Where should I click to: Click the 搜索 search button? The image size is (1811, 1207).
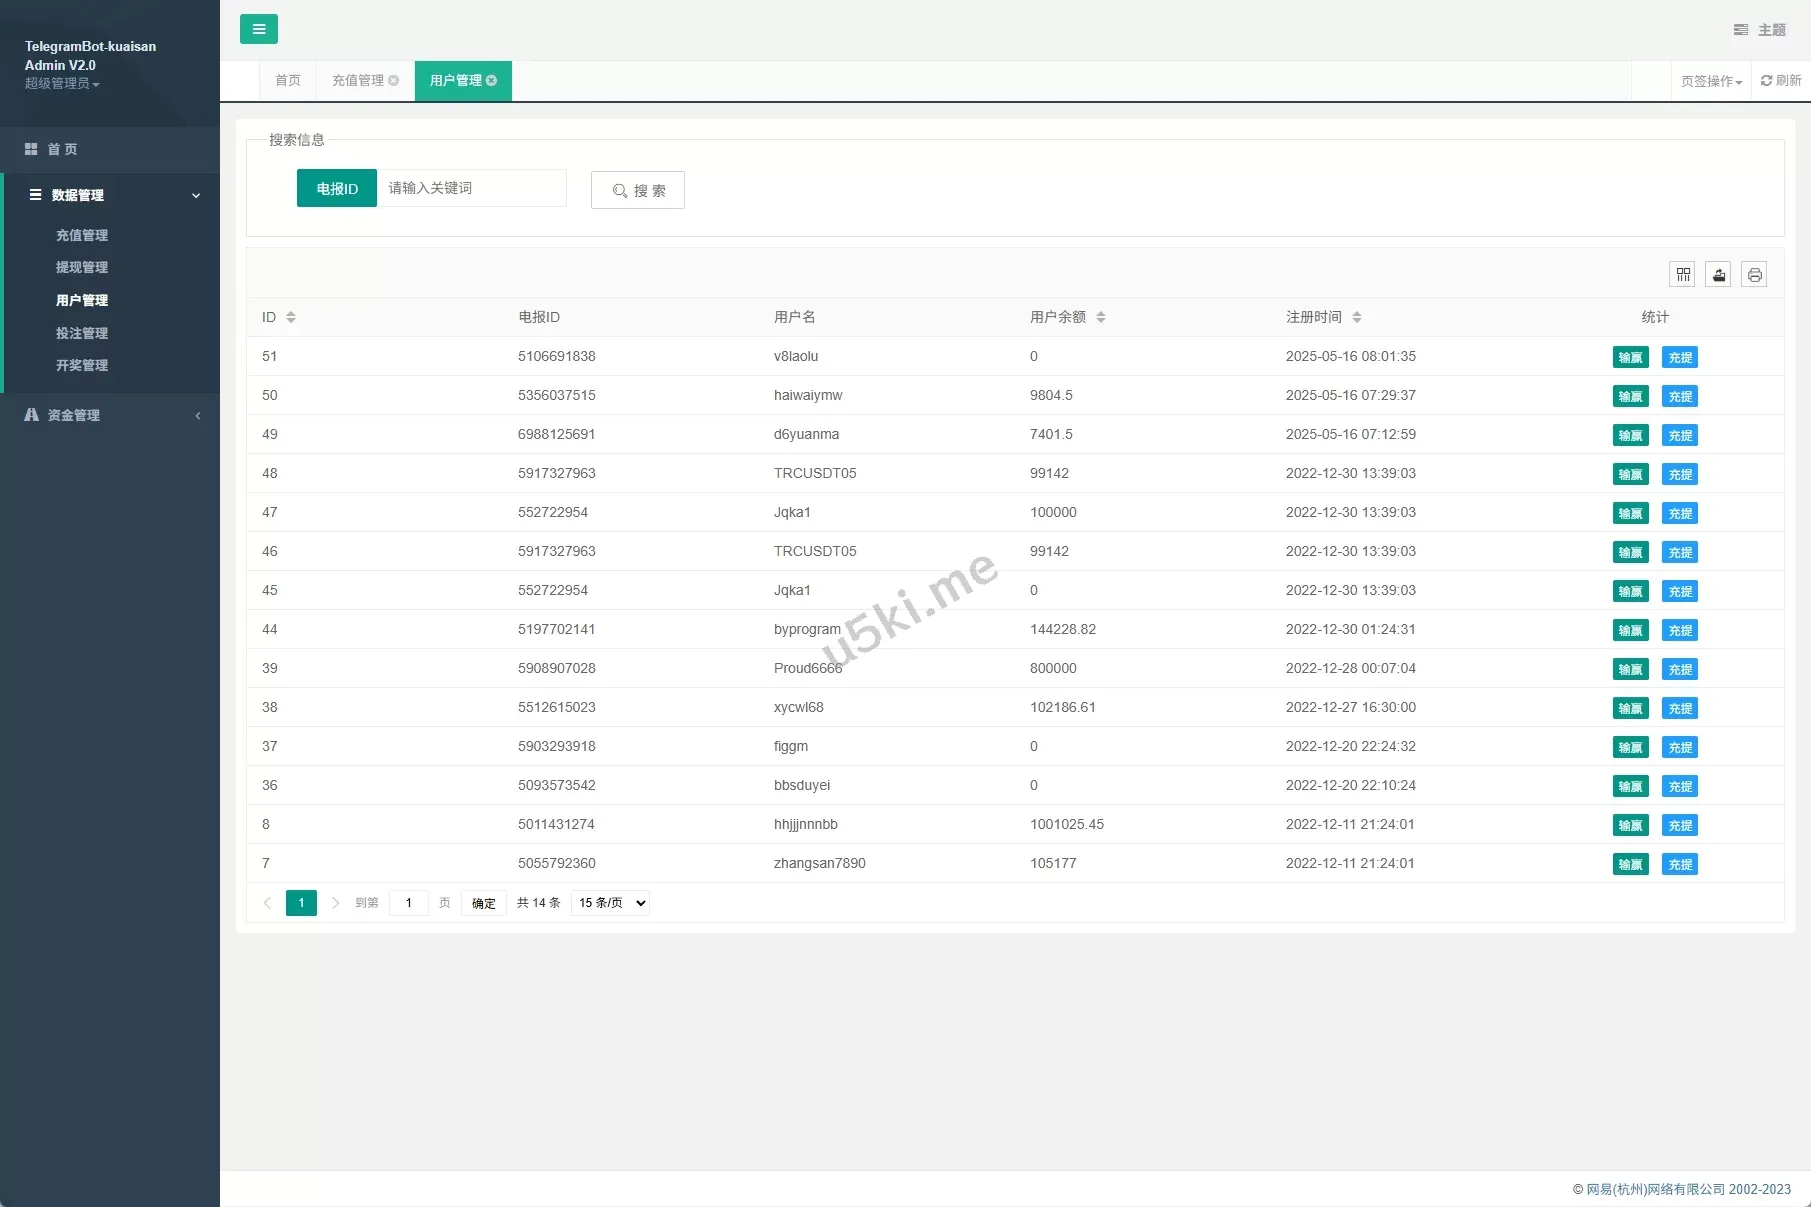click(x=638, y=190)
